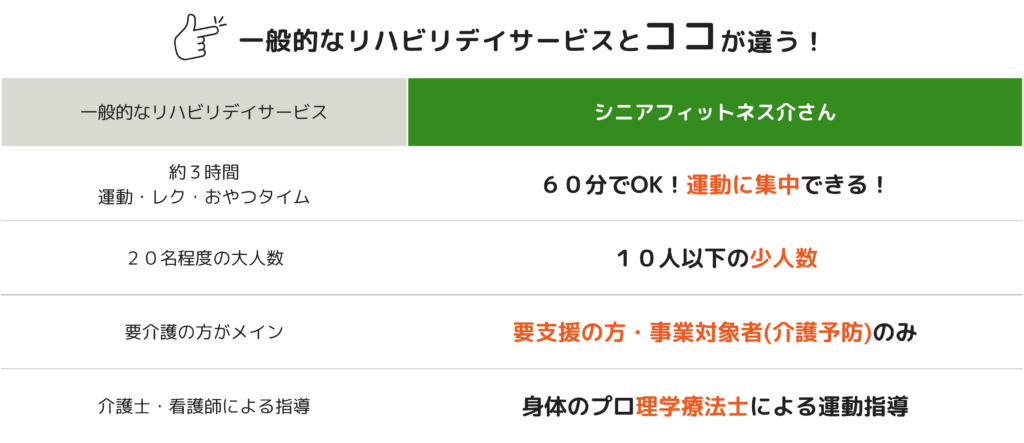
Task: Select the gray 一般的なリハビリデイサービス column header
Action: pos(204,112)
